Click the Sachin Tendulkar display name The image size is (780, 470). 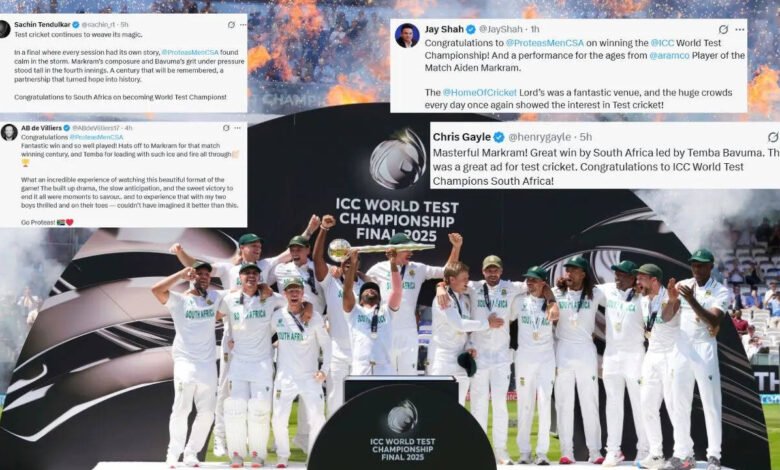click(x=42, y=24)
